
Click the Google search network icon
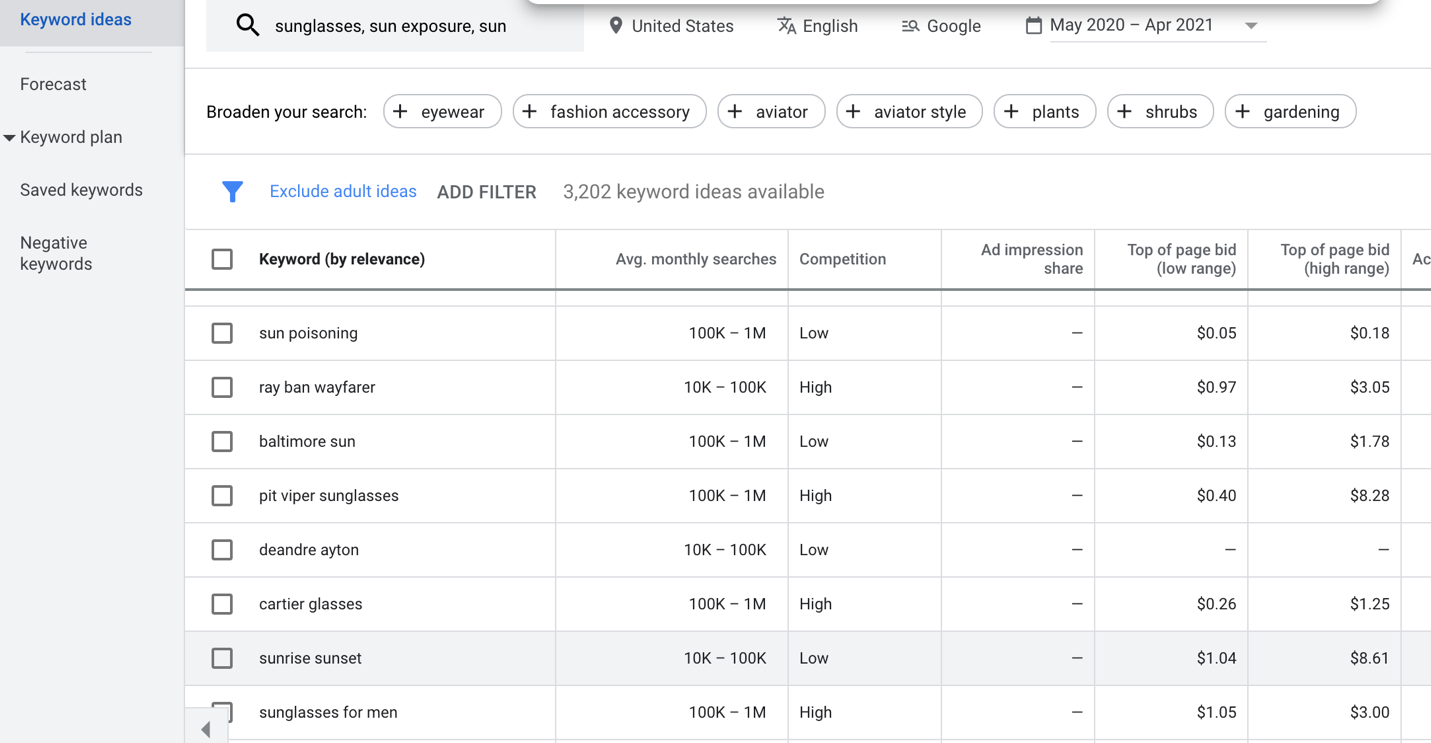click(x=910, y=26)
